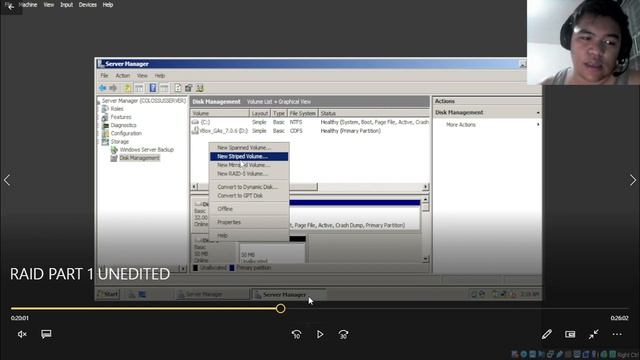Open the VirtualBox Input menu

(67, 5)
